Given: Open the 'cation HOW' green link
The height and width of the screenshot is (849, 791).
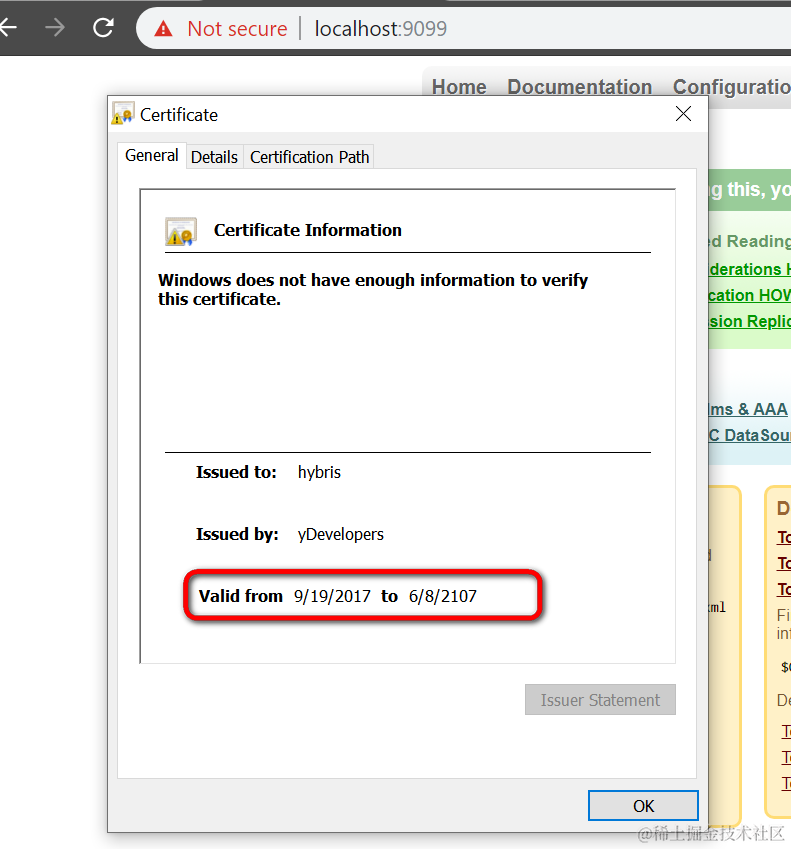Looking at the screenshot, I should 750,295.
